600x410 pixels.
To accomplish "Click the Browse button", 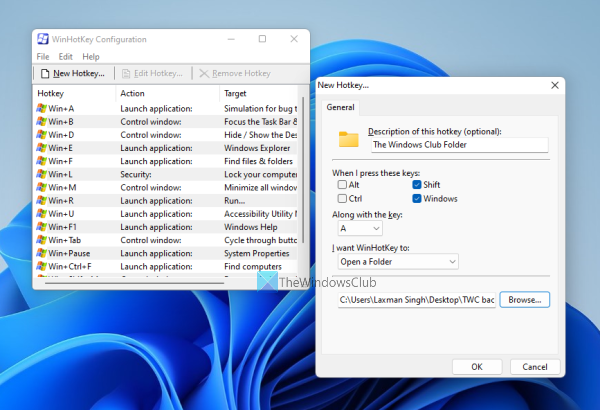I will [x=524, y=299].
